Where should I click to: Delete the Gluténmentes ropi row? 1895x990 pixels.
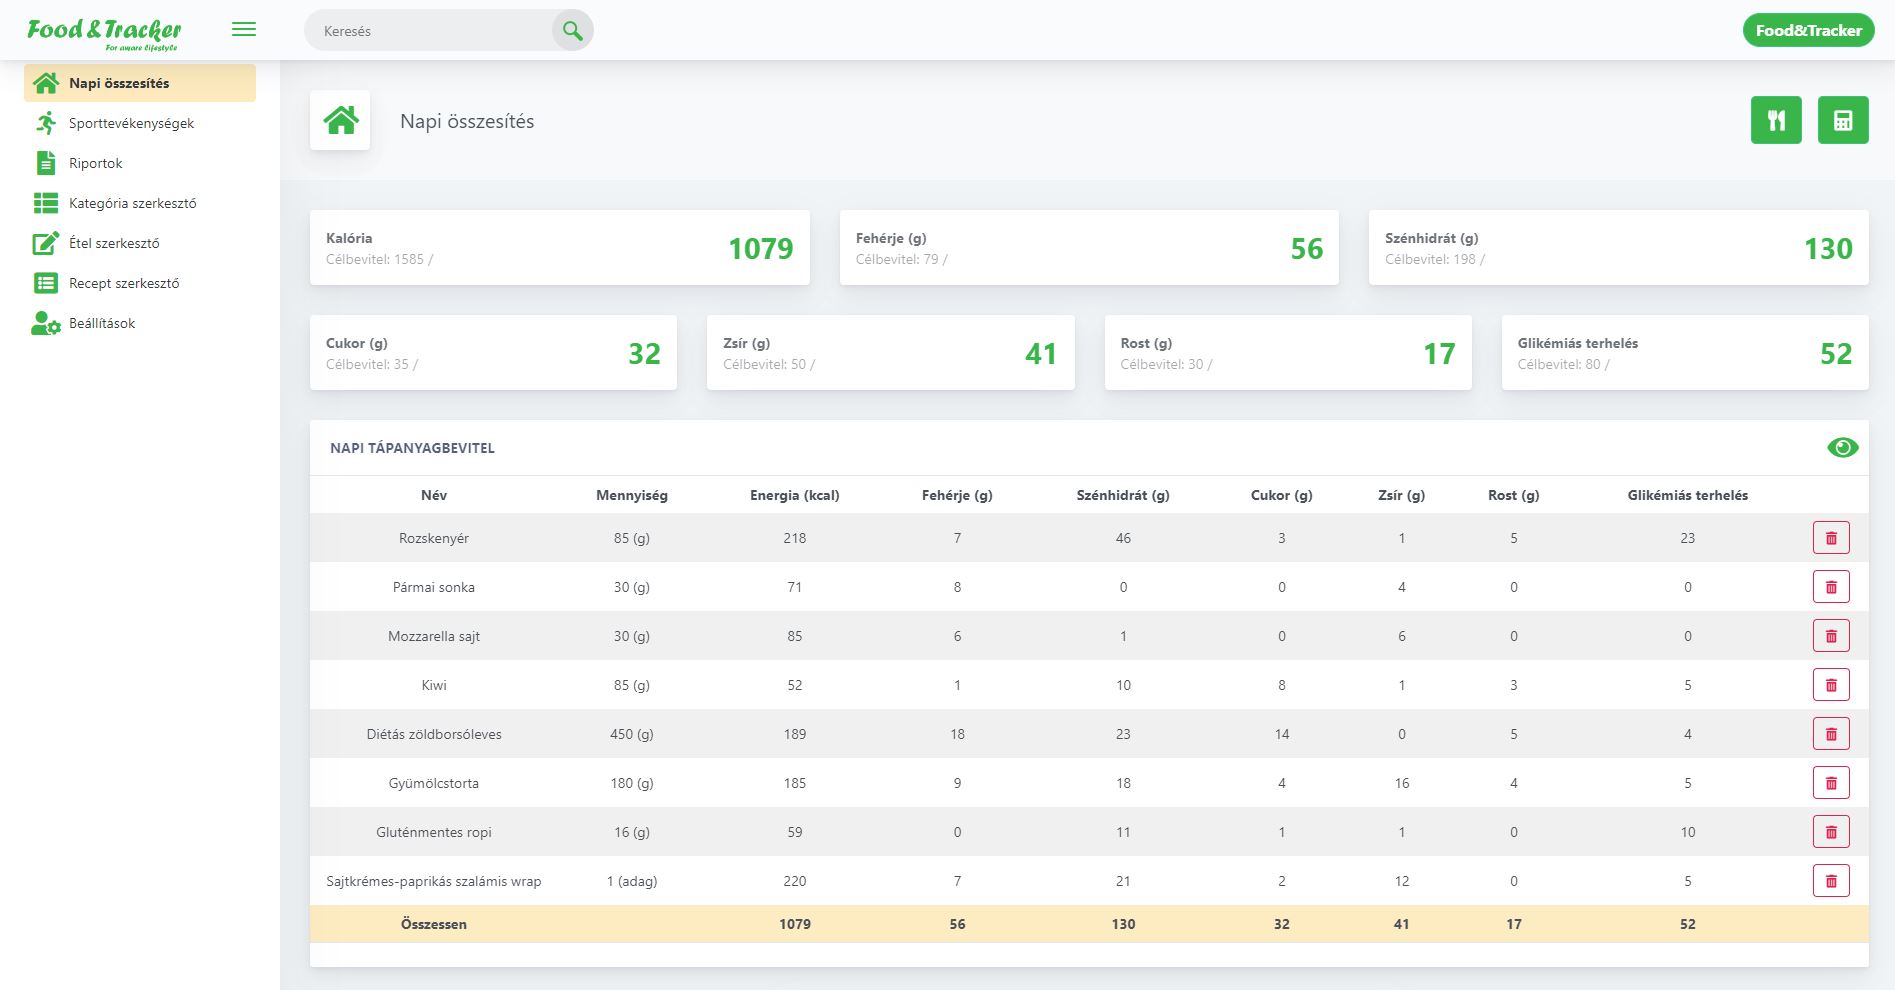click(1831, 832)
